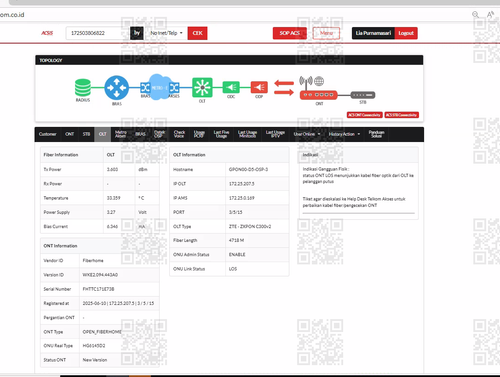
Task: Click the browser read aloud icon
Action: 490,14
